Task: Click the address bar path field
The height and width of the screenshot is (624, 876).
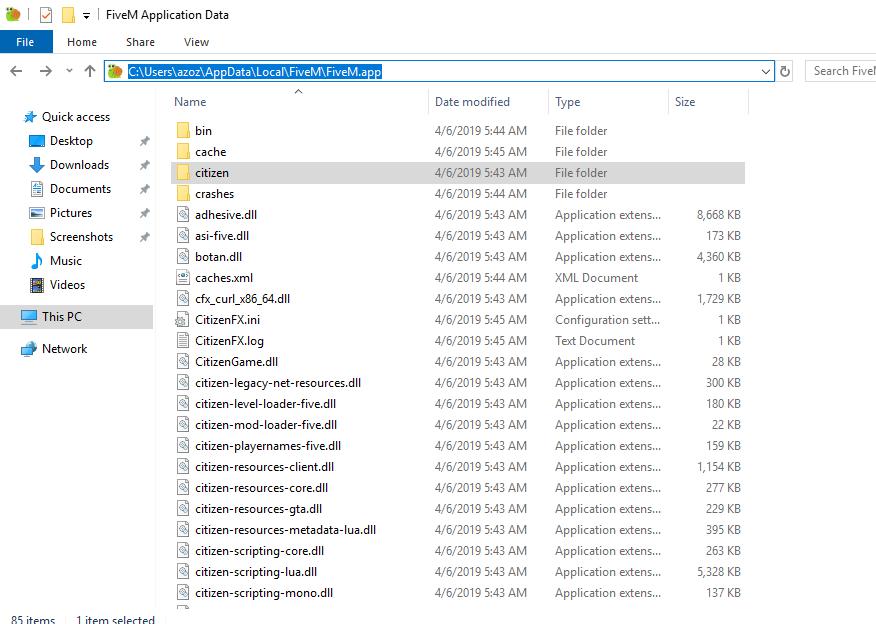Action: point(439,71)
